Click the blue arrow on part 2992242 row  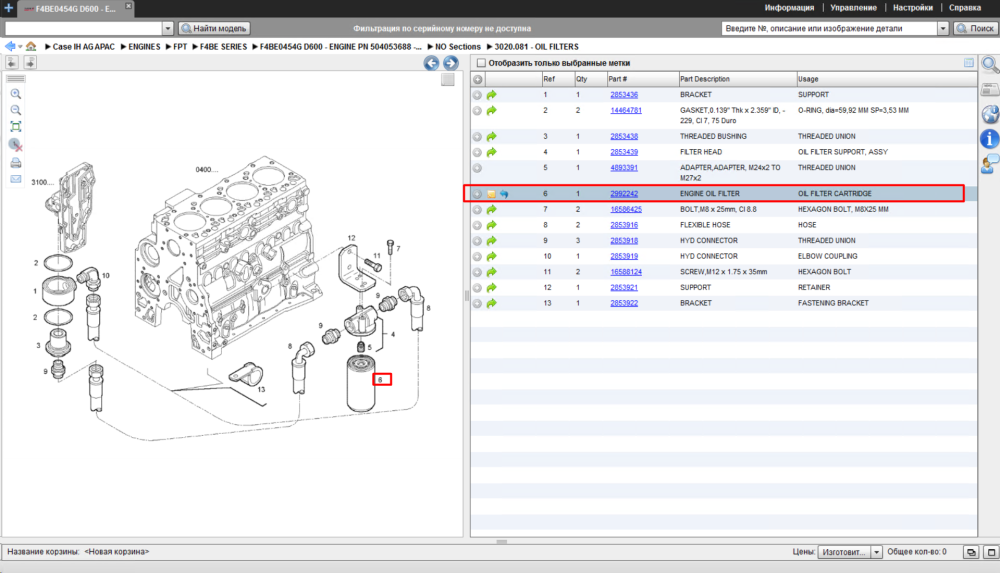tap(504, 194)
